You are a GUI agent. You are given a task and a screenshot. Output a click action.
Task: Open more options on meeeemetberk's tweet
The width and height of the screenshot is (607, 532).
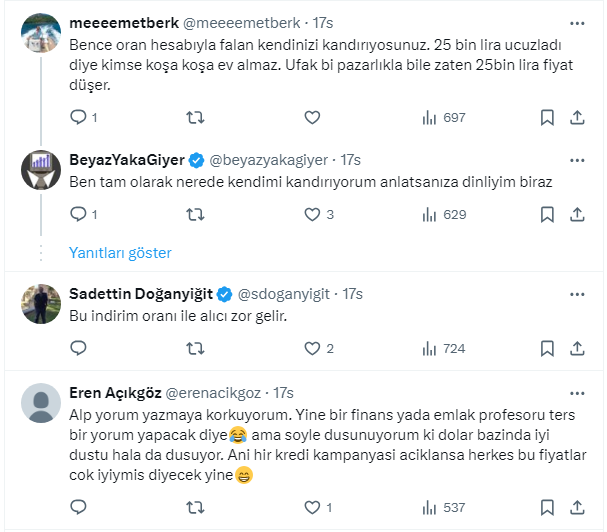point(577,22)
